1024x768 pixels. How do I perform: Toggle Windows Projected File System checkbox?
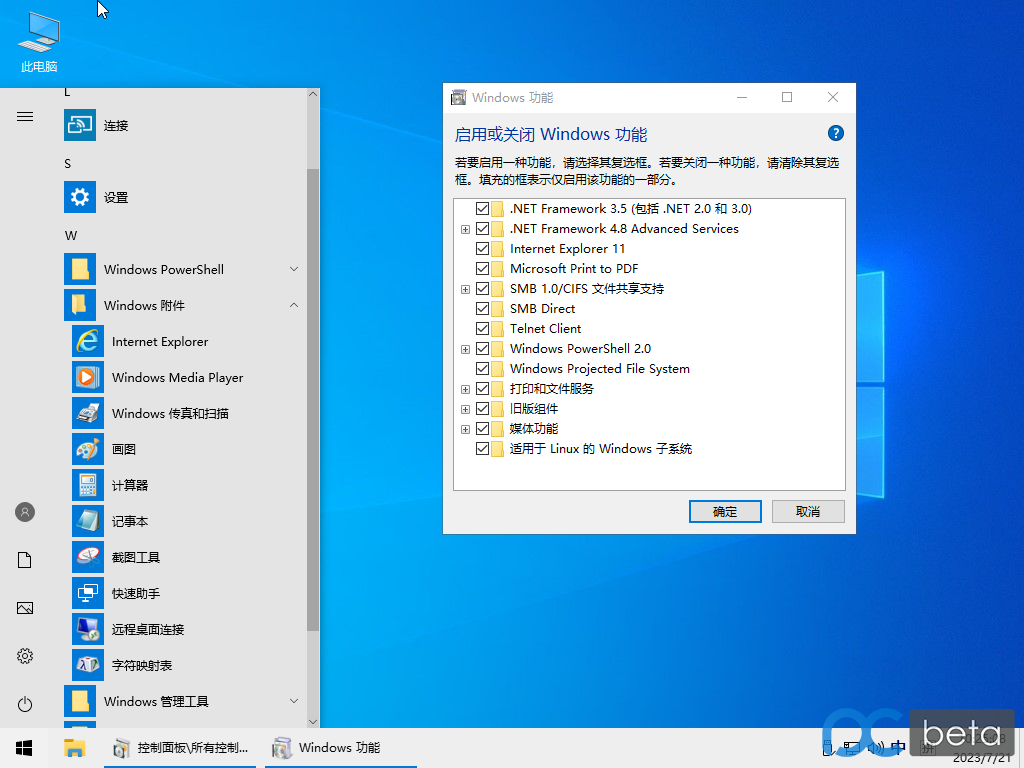click(x=483, y=368)
